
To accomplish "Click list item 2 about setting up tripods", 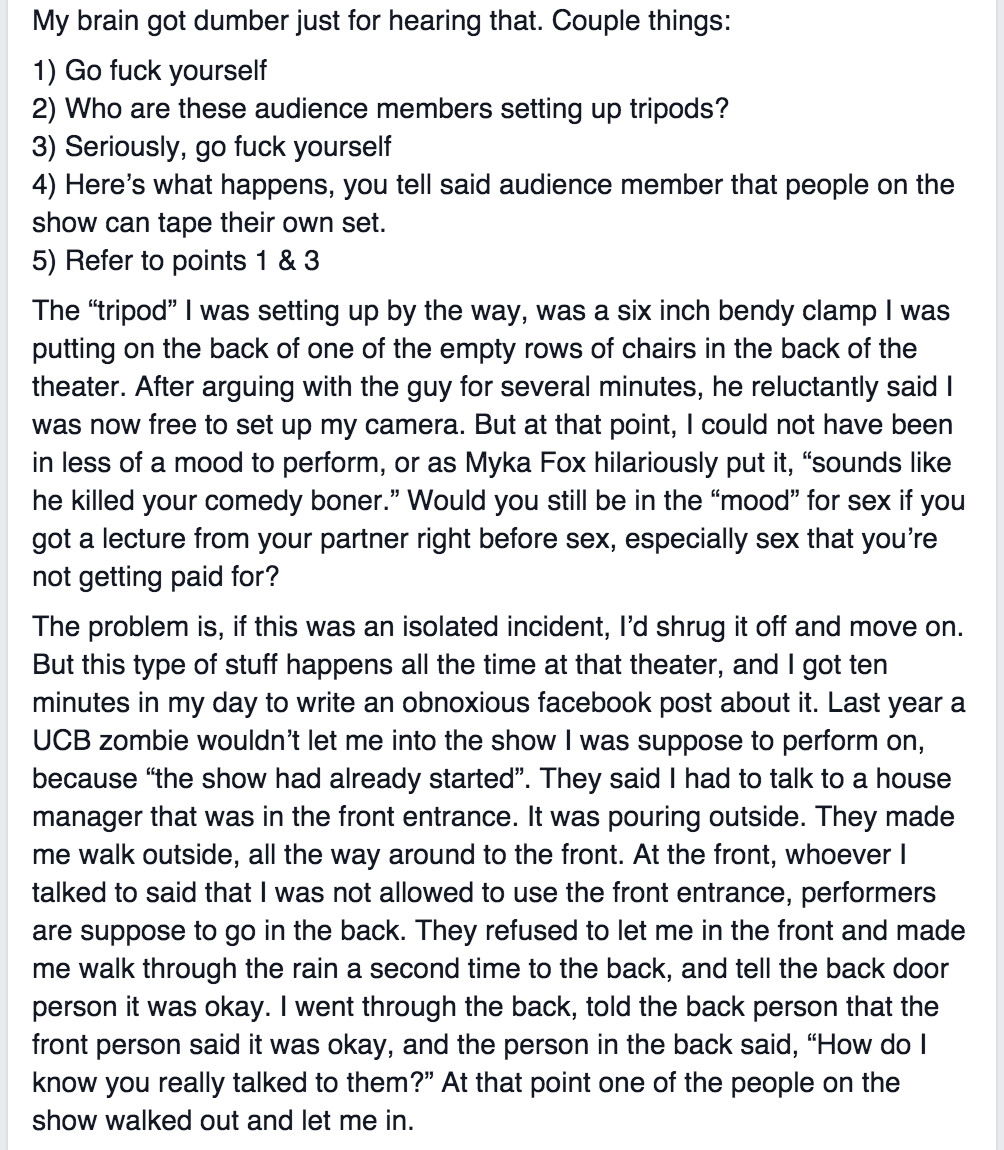I will point(380,108).
